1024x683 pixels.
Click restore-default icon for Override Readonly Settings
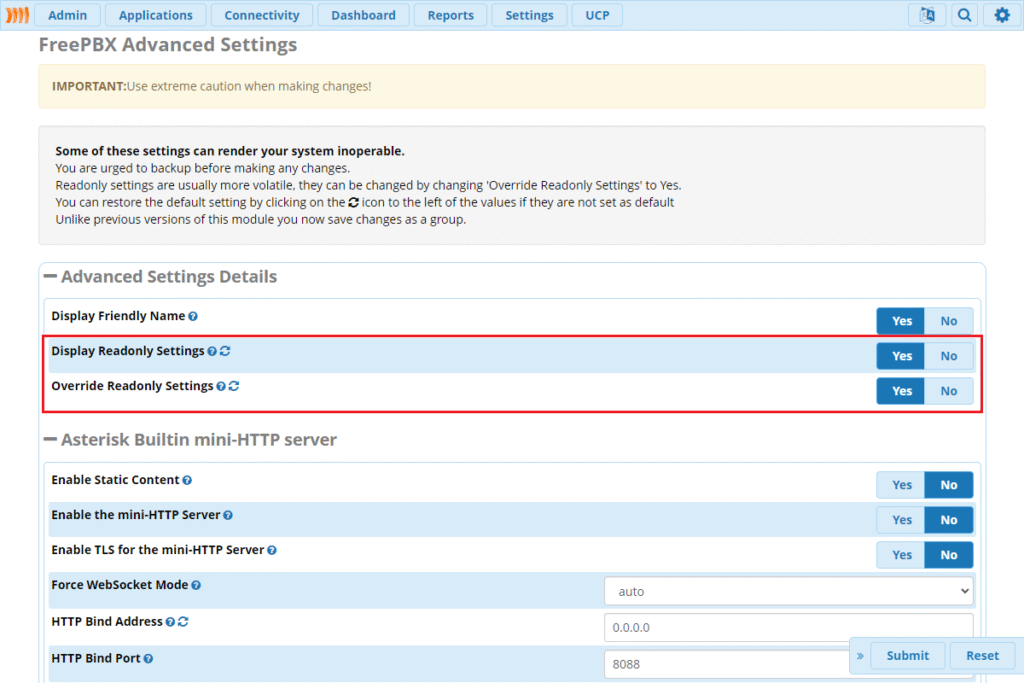234,386
